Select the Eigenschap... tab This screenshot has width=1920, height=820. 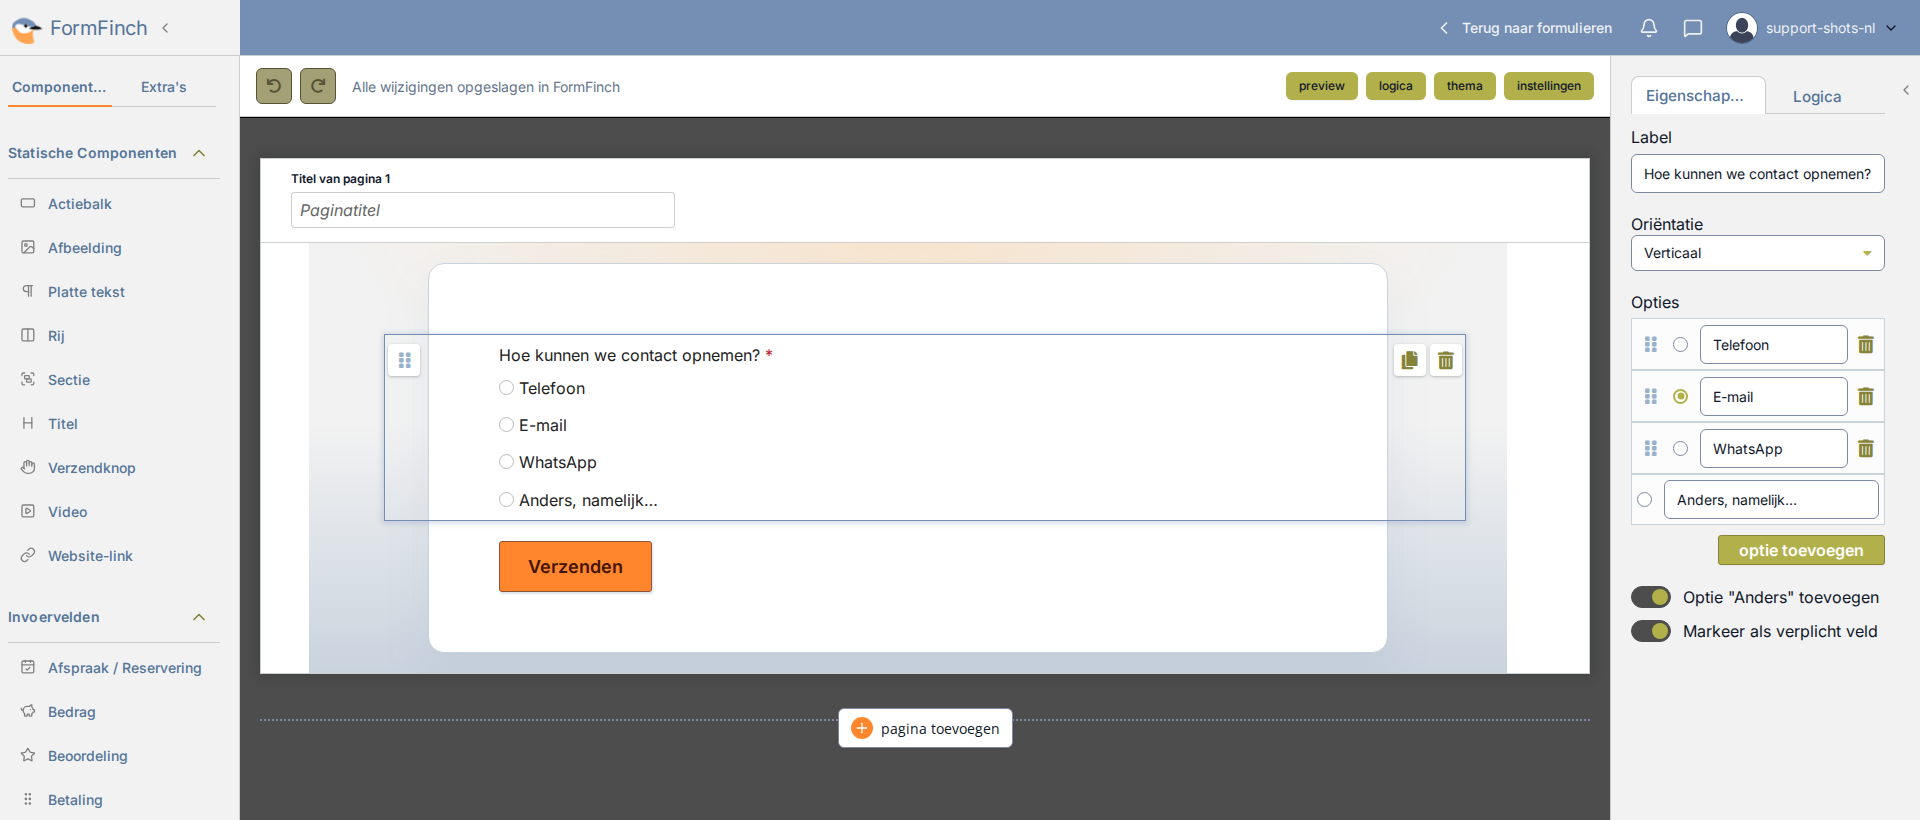point(1698,95)
